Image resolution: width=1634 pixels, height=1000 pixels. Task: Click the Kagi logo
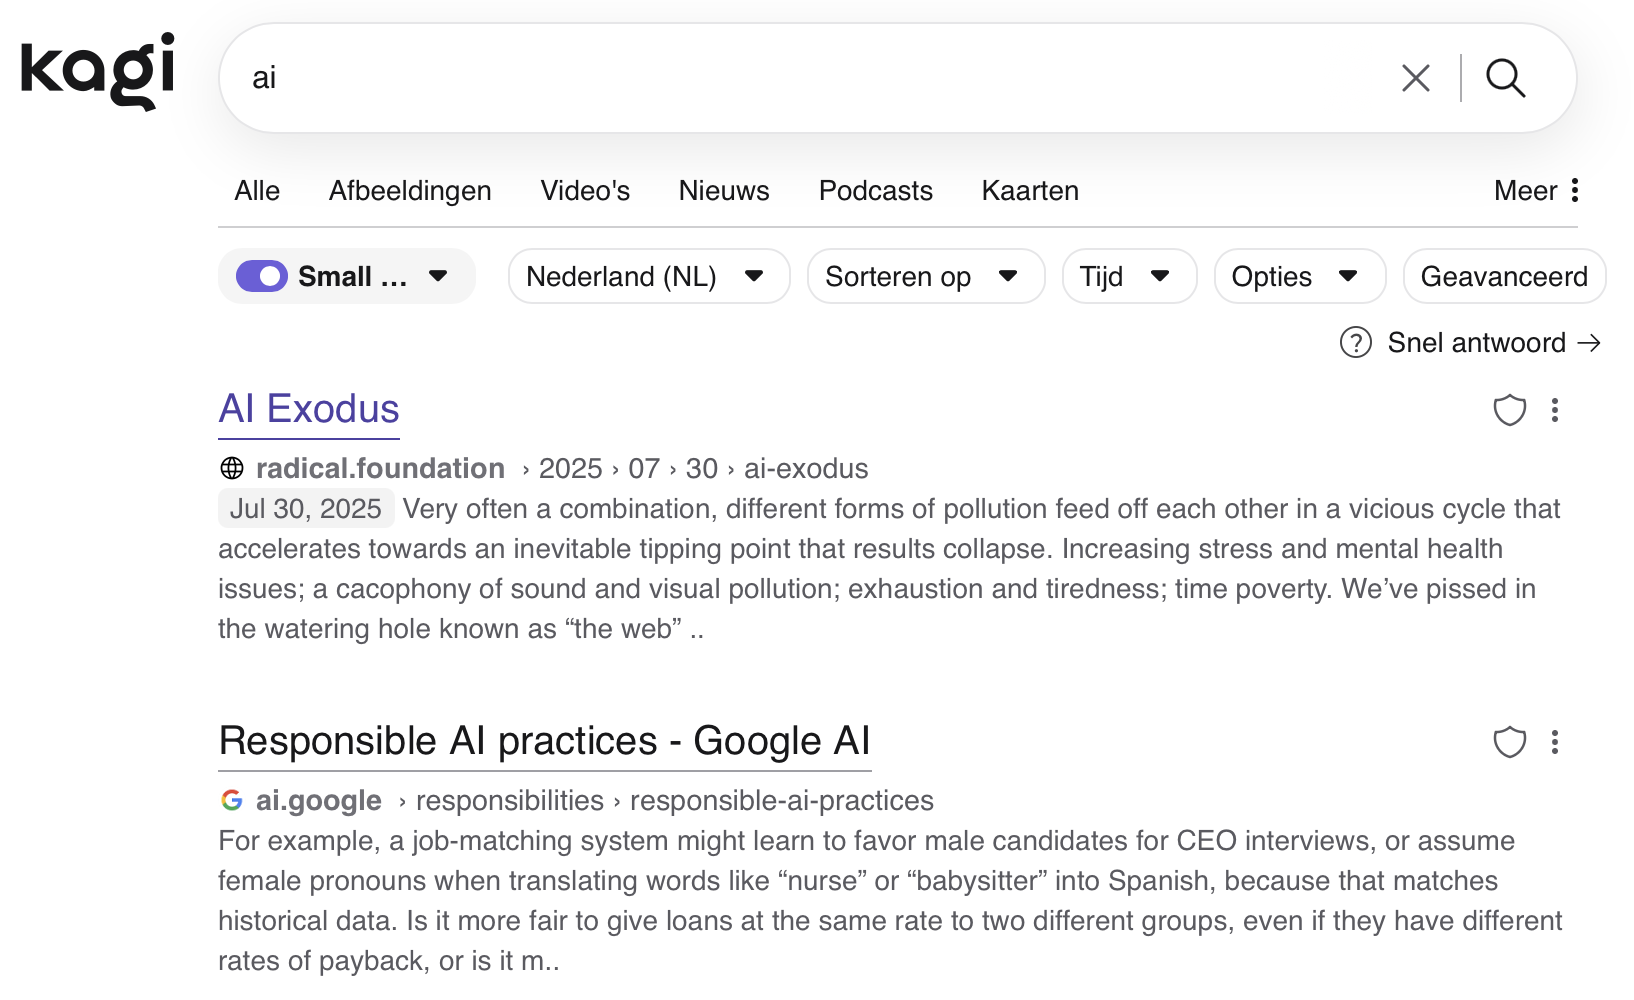(98, 71)
